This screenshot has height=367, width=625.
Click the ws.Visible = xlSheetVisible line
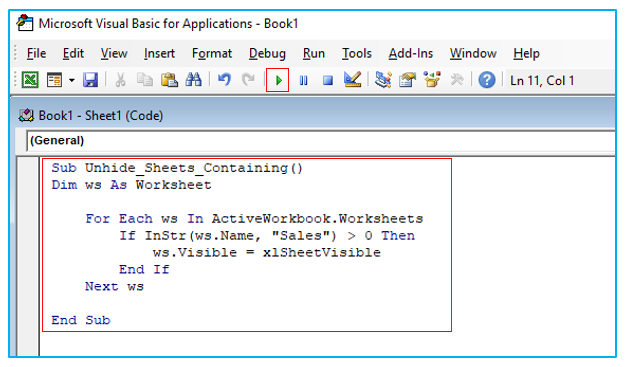(266, 253)
